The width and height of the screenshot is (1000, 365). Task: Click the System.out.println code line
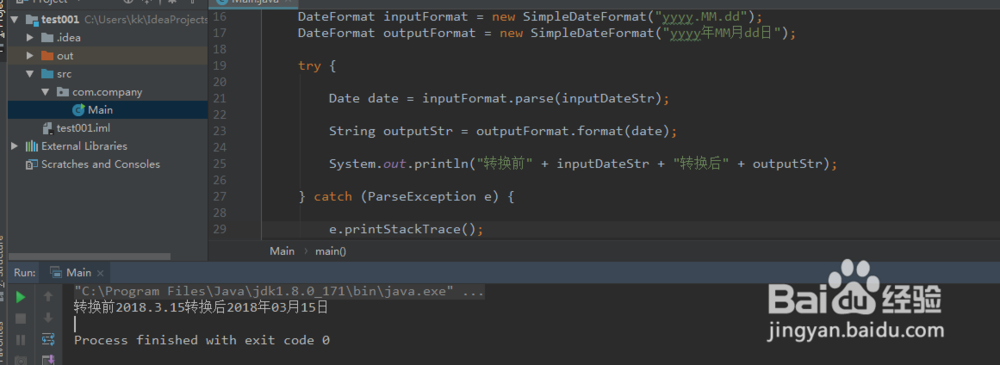tap(582, 164)
